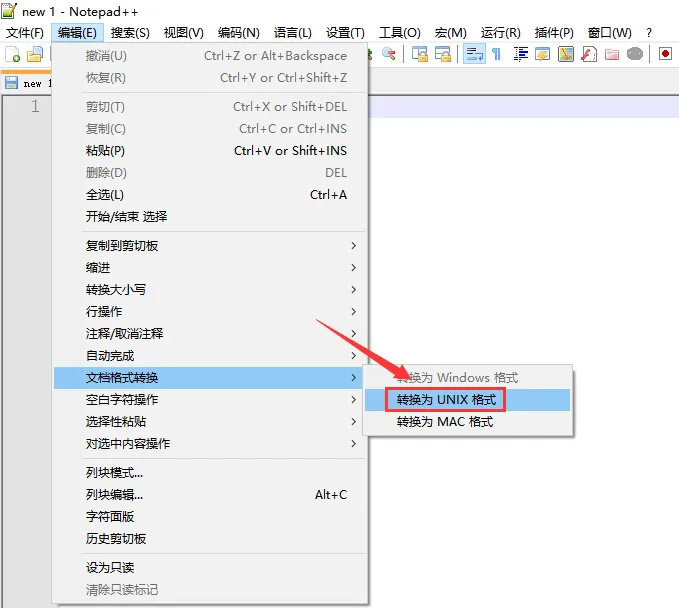Expand the 行操作 submenu
Screen dimensions: 679x608
[210, 312]
